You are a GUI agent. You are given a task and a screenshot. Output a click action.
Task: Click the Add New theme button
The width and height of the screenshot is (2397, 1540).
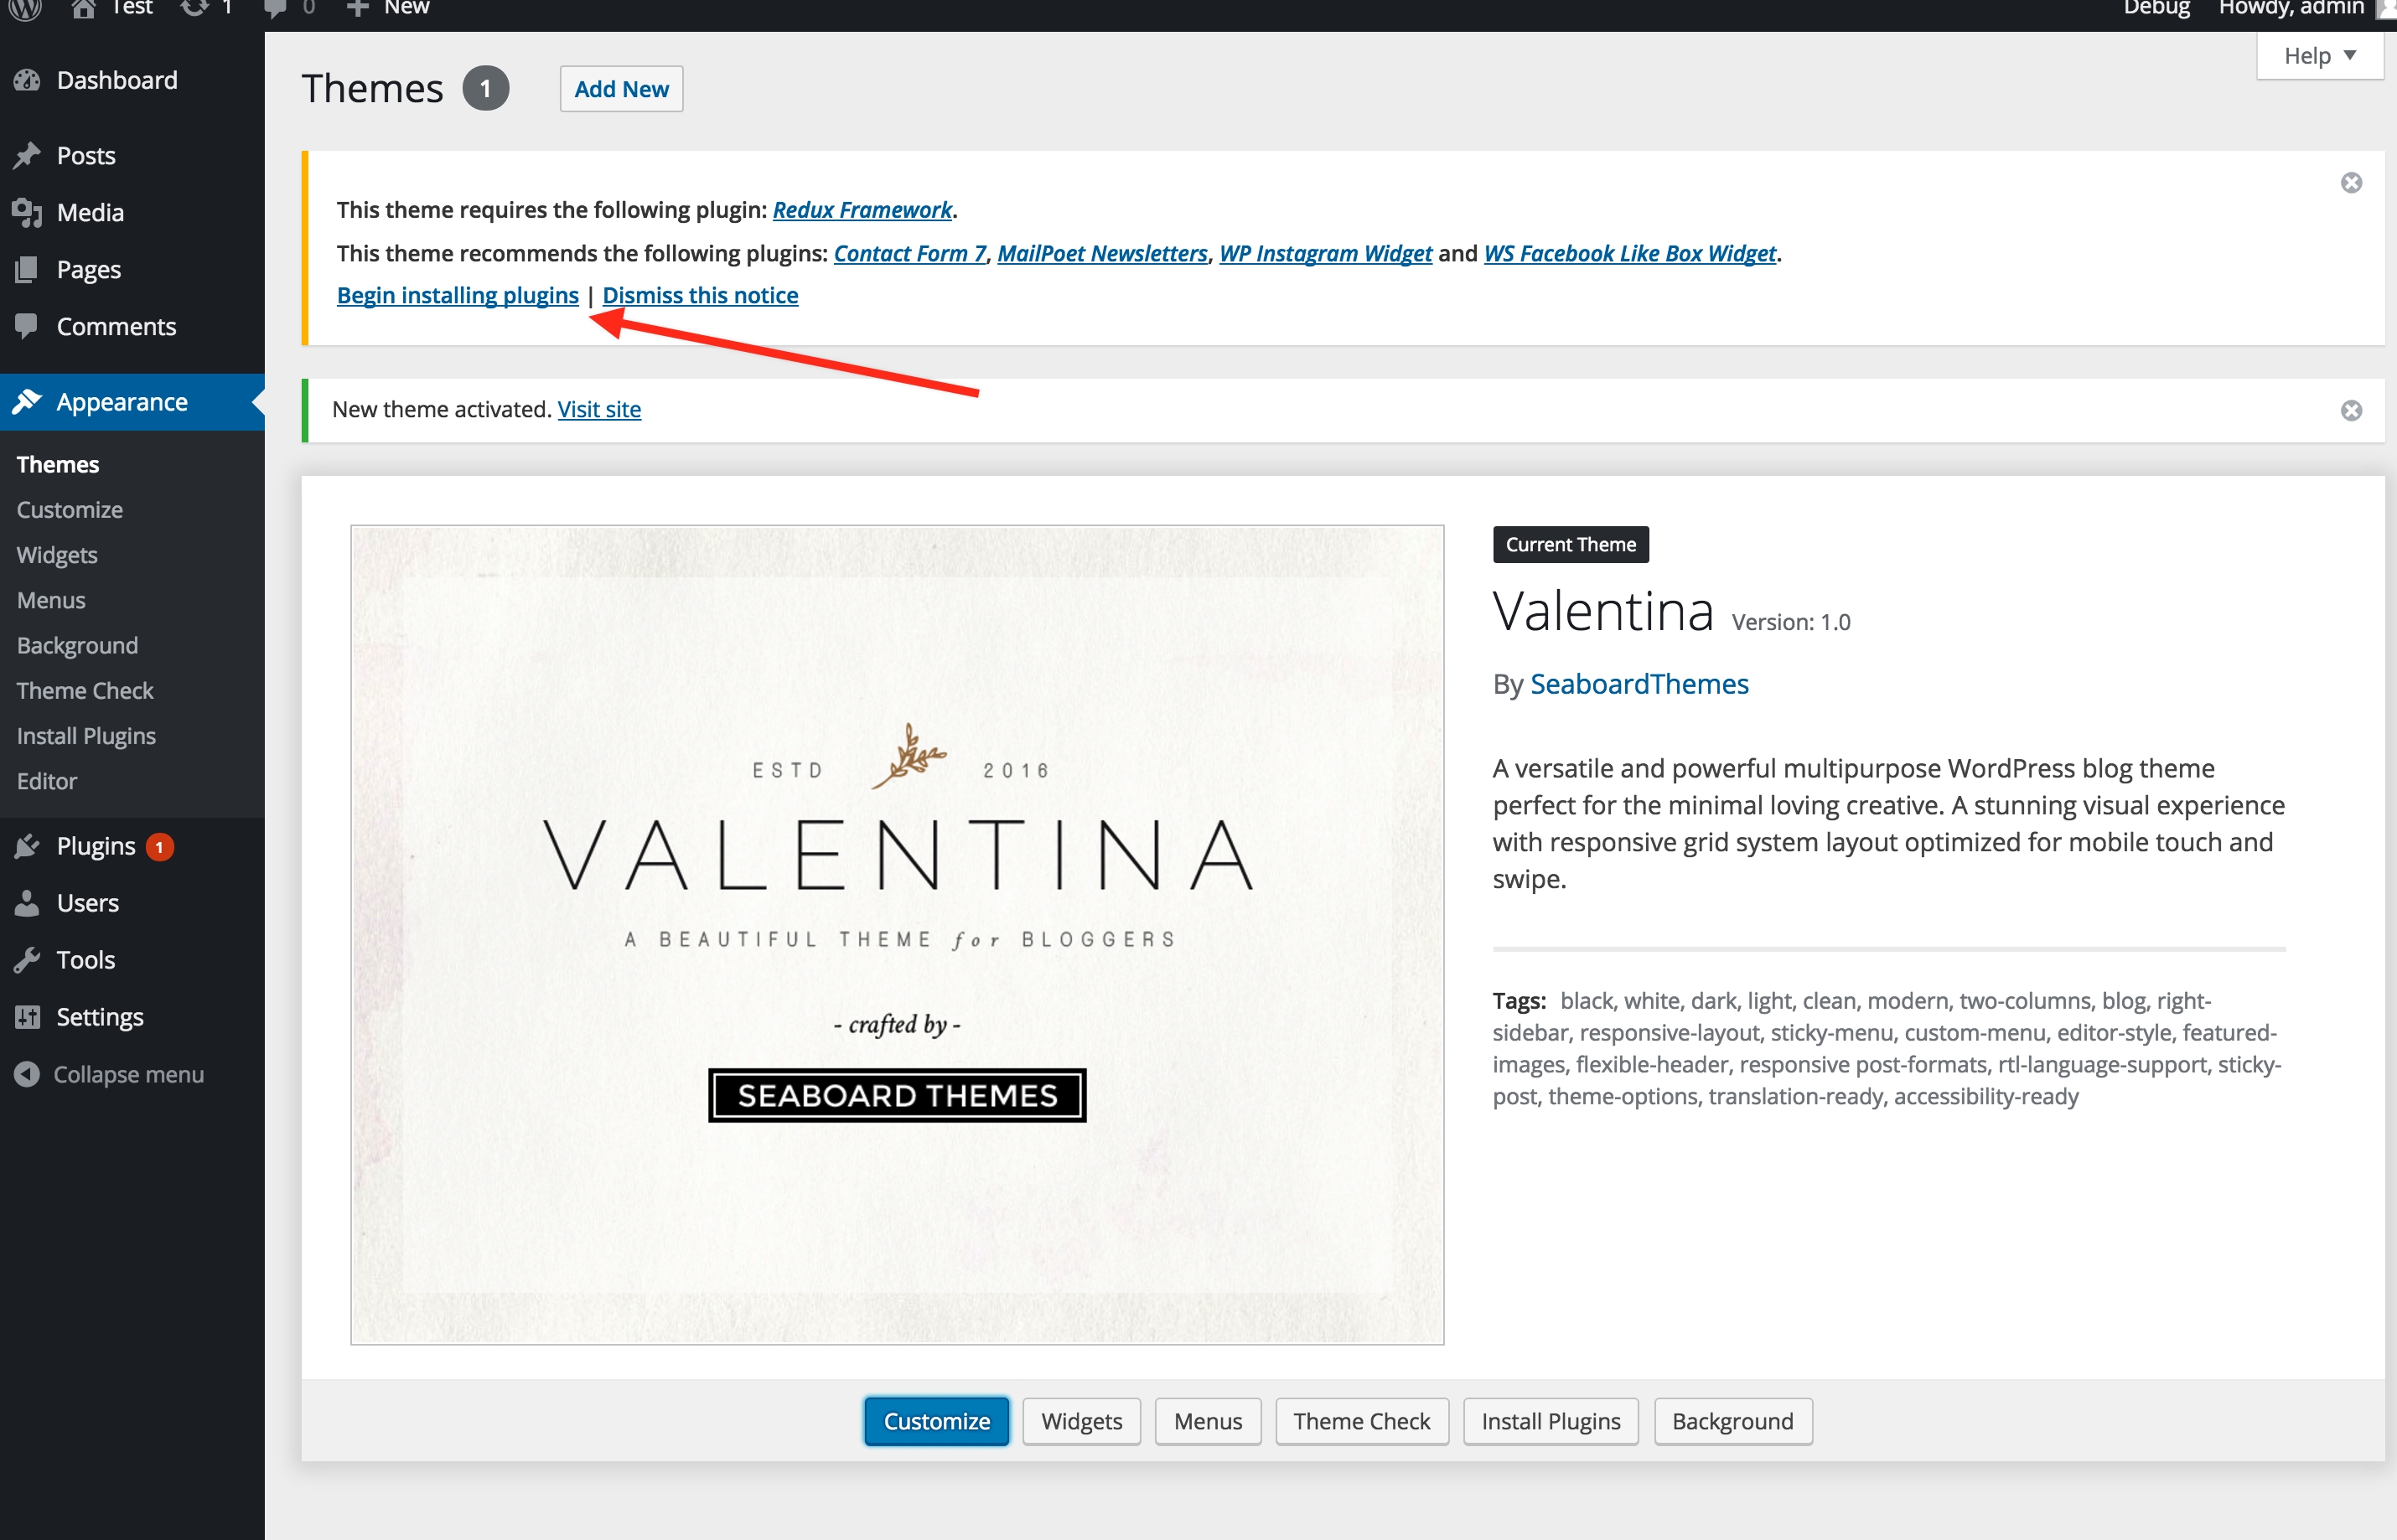click(621, 89)
